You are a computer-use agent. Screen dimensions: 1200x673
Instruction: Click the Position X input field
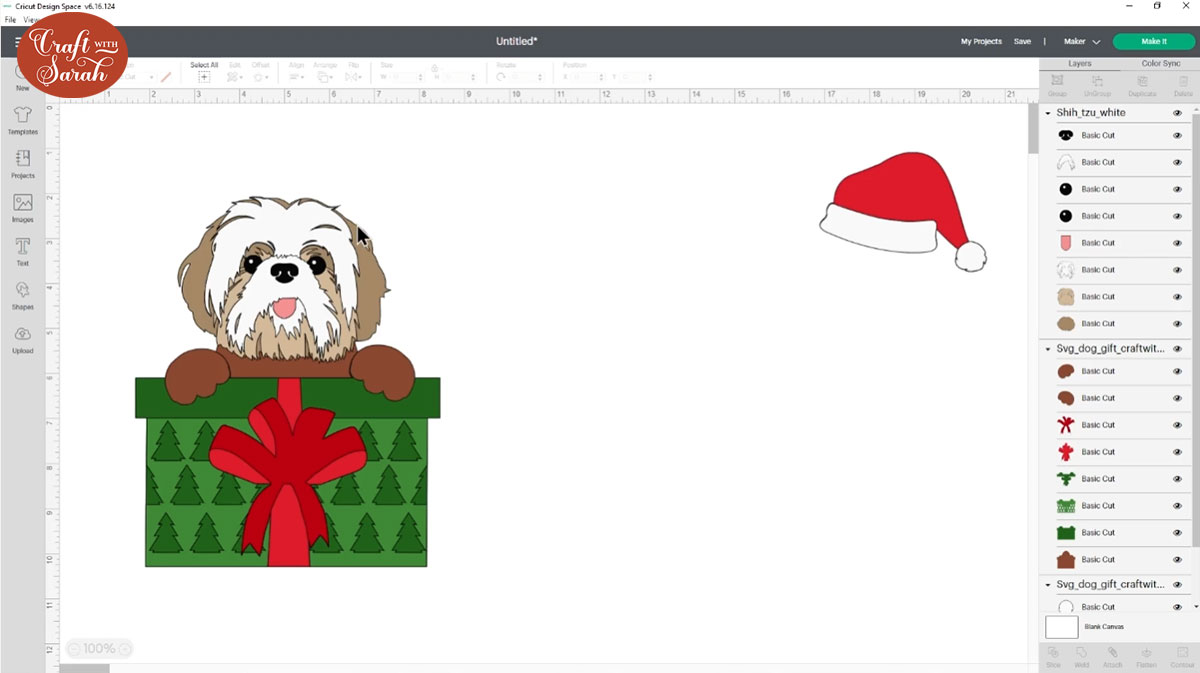click(x=587, y=77)
